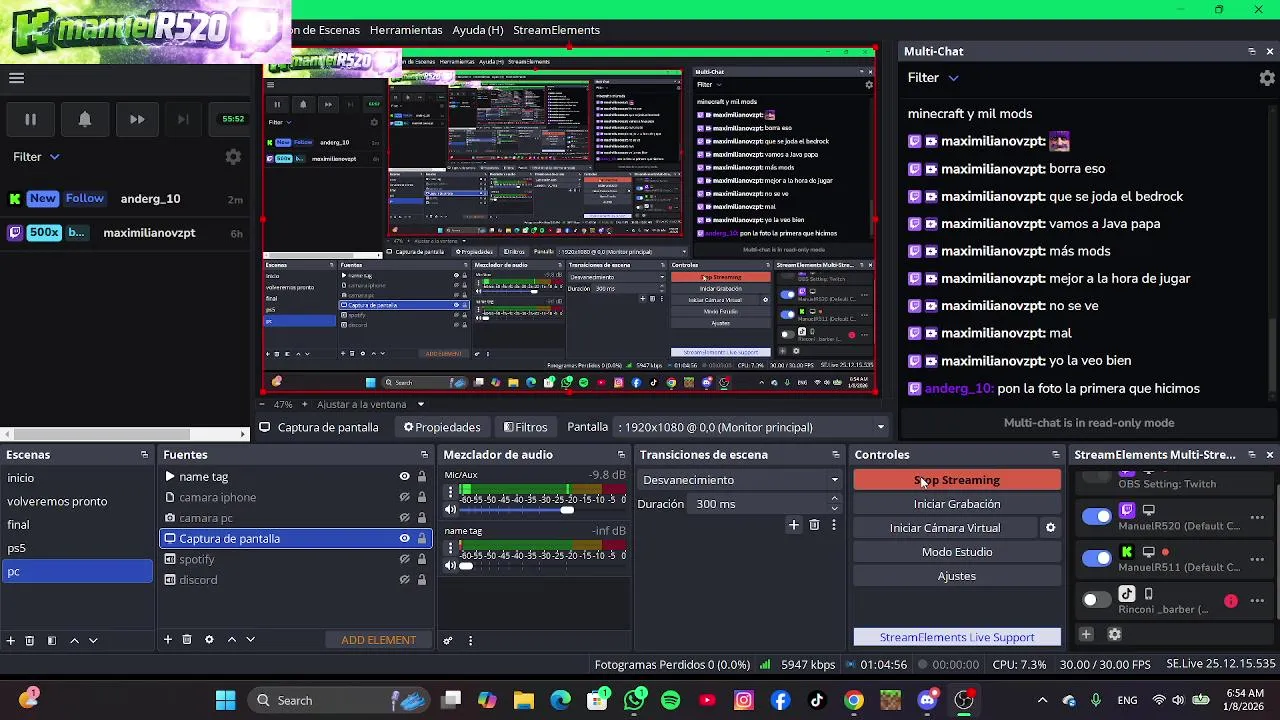Show the spotify source
Screen dimensions: 1280x720
[404, 559]
